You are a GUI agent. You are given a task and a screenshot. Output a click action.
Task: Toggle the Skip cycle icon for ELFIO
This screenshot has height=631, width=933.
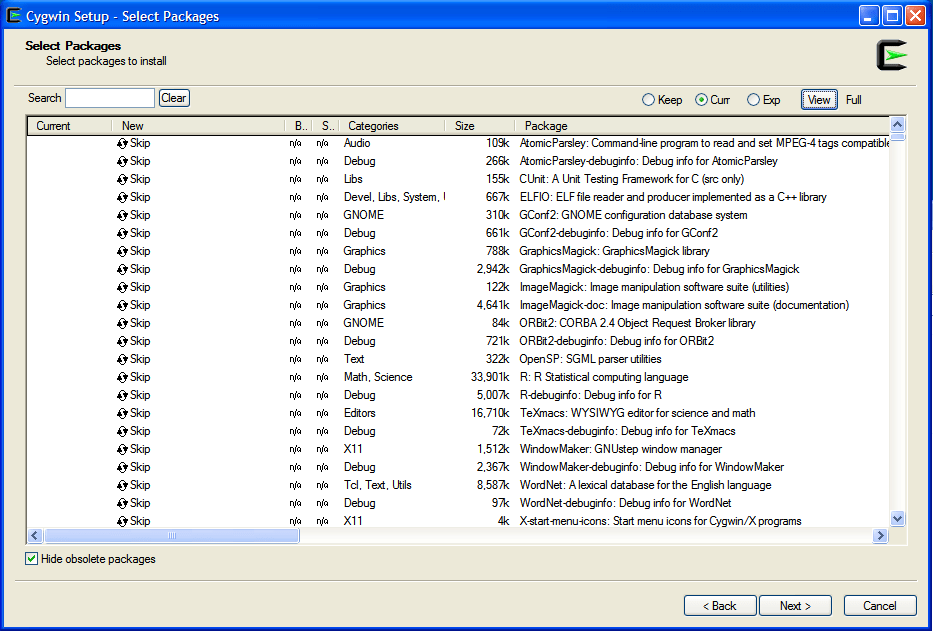click(x=123, y=197)
